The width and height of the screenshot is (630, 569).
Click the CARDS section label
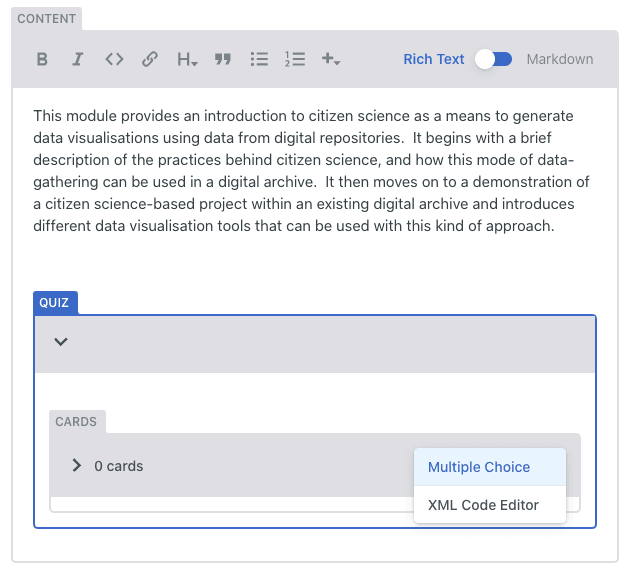click(x=76, y=422)
